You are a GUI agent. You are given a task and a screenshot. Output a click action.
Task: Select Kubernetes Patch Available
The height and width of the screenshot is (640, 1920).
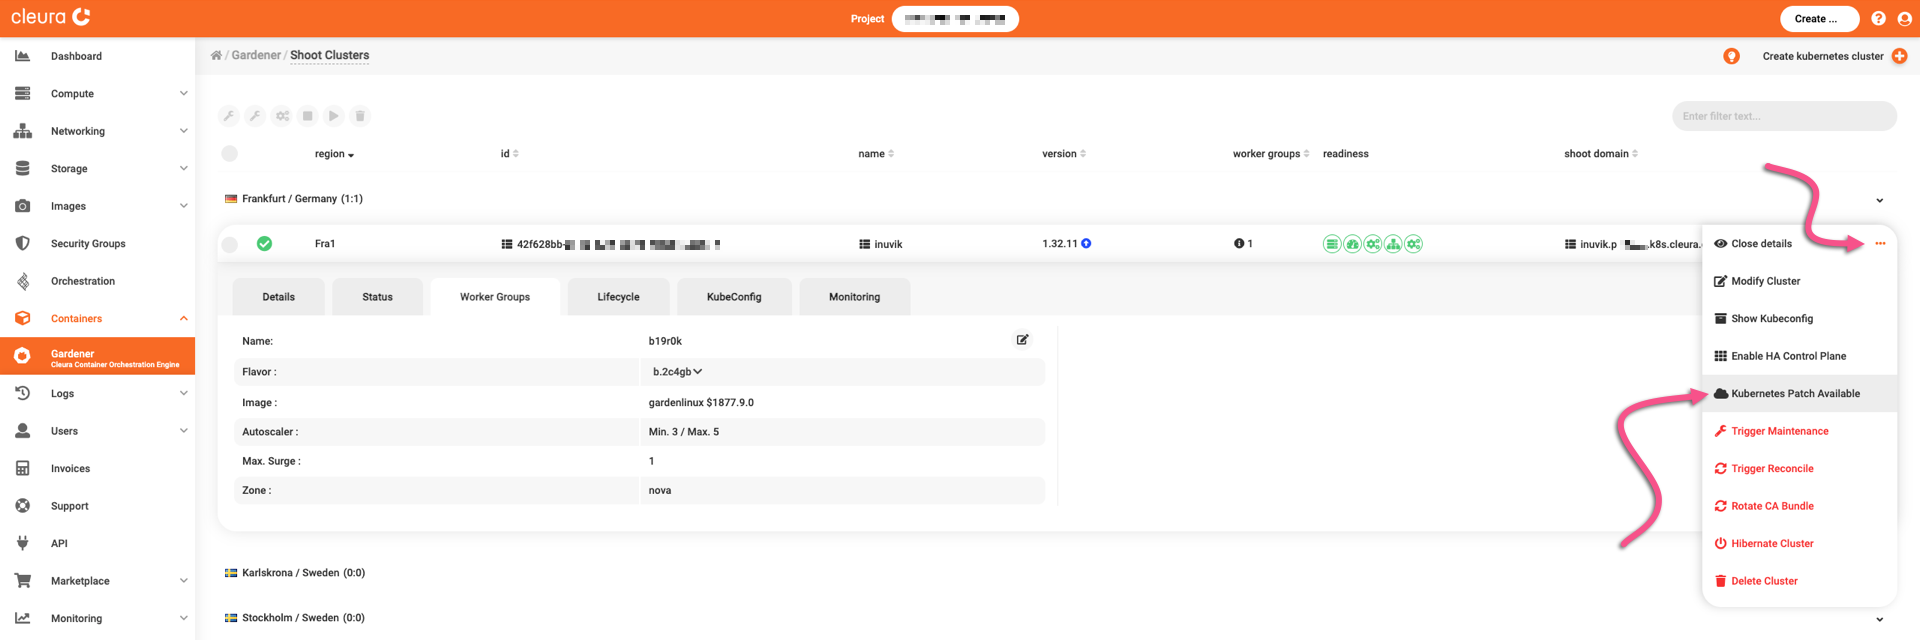pyautogui.click(x=1799, y=393)
